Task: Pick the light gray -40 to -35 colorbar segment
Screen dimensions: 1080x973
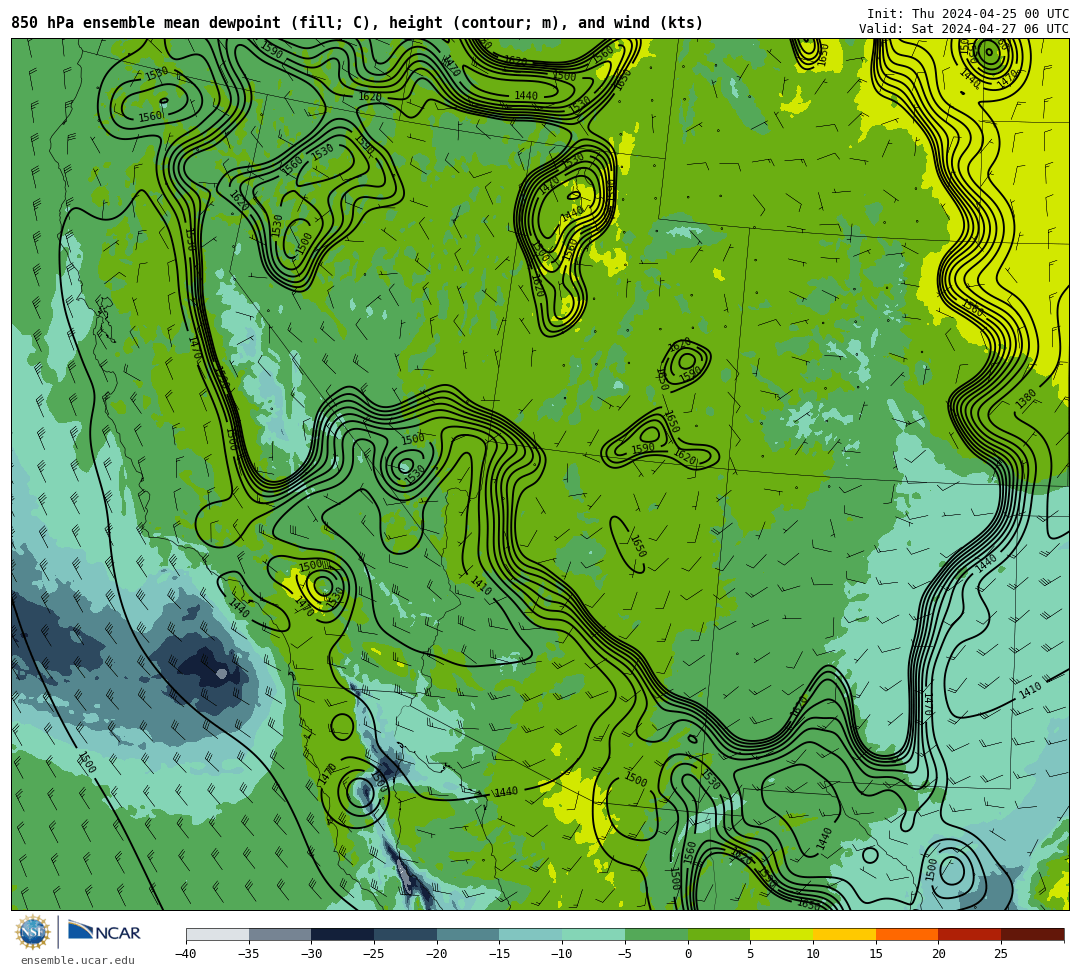Action: pos(218,934)
